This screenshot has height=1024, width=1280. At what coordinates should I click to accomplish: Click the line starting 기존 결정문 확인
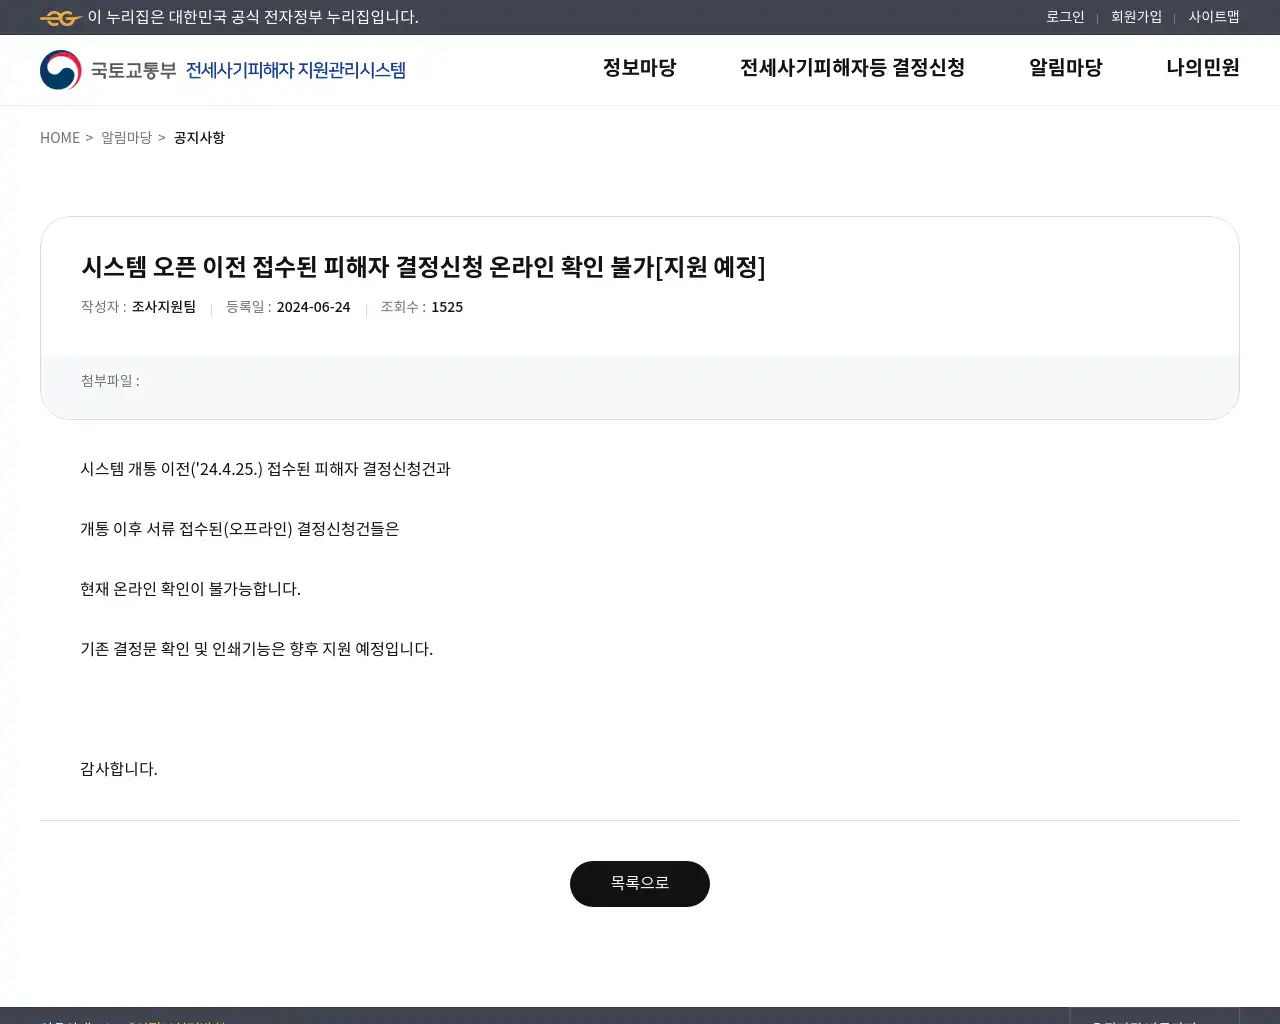click(256, 649)
